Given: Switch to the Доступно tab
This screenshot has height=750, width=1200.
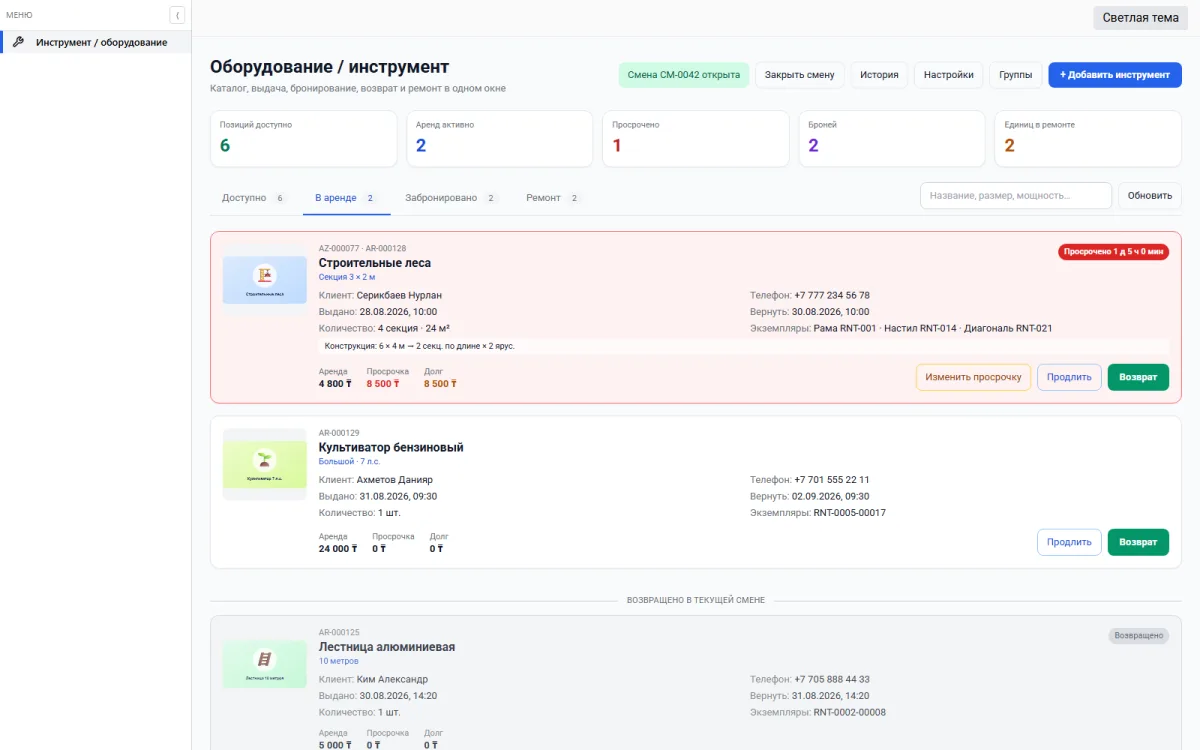Looking at the screenshot, I should [254, 198].
